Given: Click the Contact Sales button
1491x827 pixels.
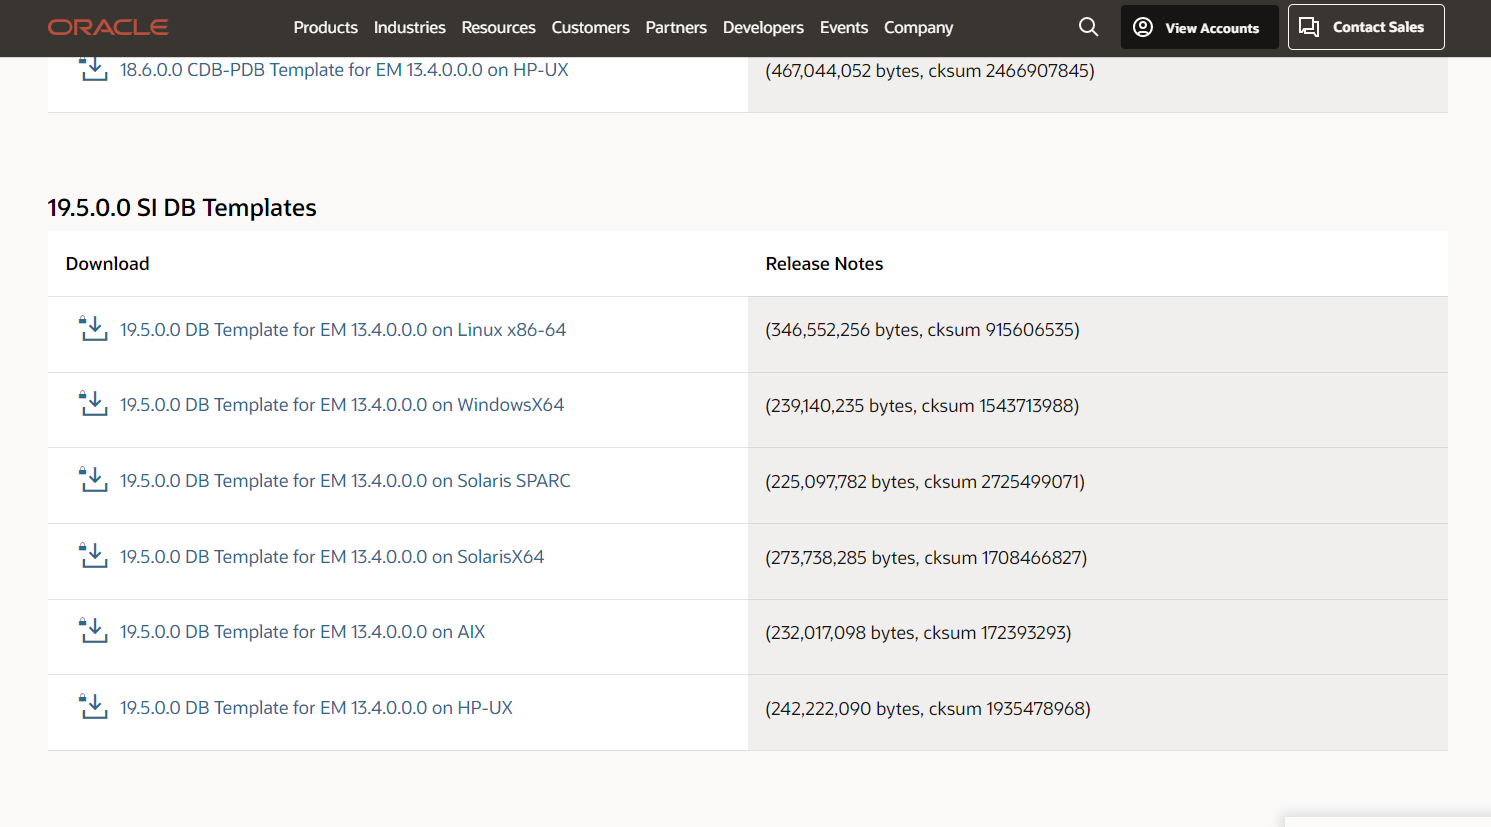Looking at the screenshot, I should [x=1366, y=27].
